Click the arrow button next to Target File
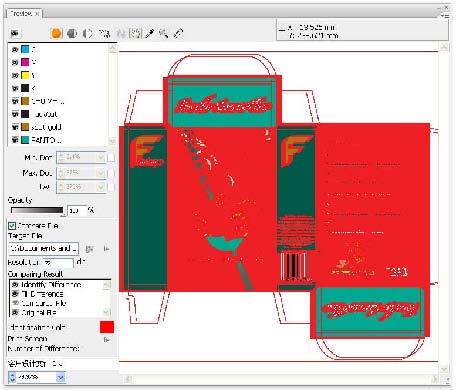Viewport: 456px width, 390px height. tap(106, 249)
